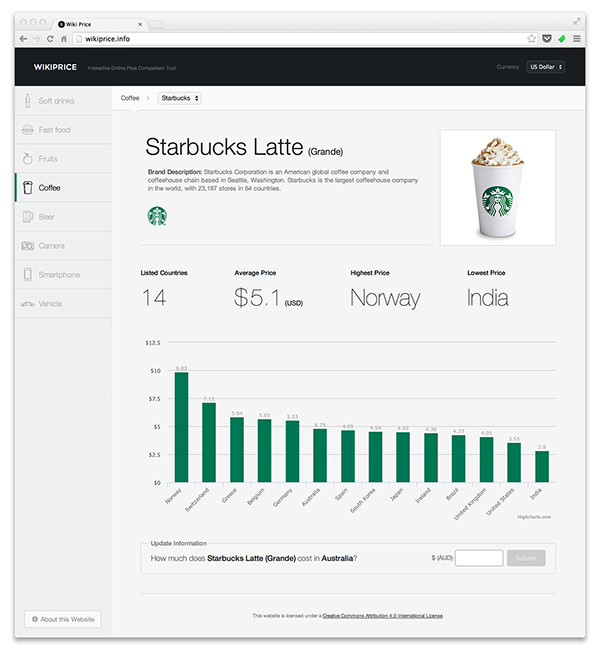Open the Fruits category
Screen dimensions: 600x652
(x=63, y=158)
